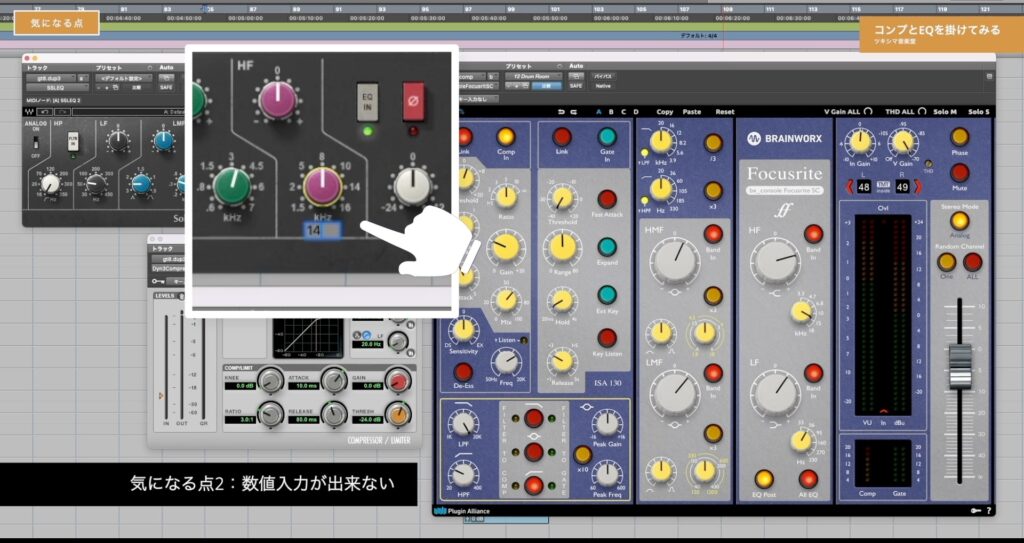Viewport: 1024px width, 543px height.
Task: Click the All EQ button
Action: 808,479
